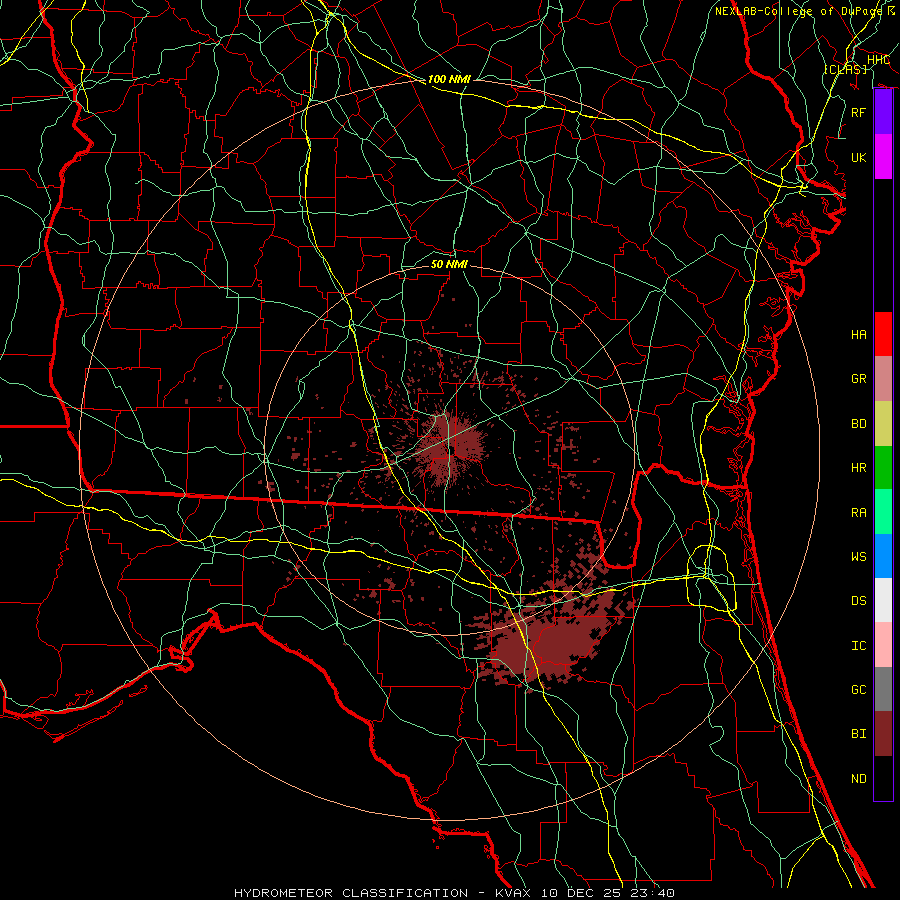The height and width of the screenshot is (900, 900).
Task: Click the GR pink-brown legend swatch
Action: click(x=883, y=378)
